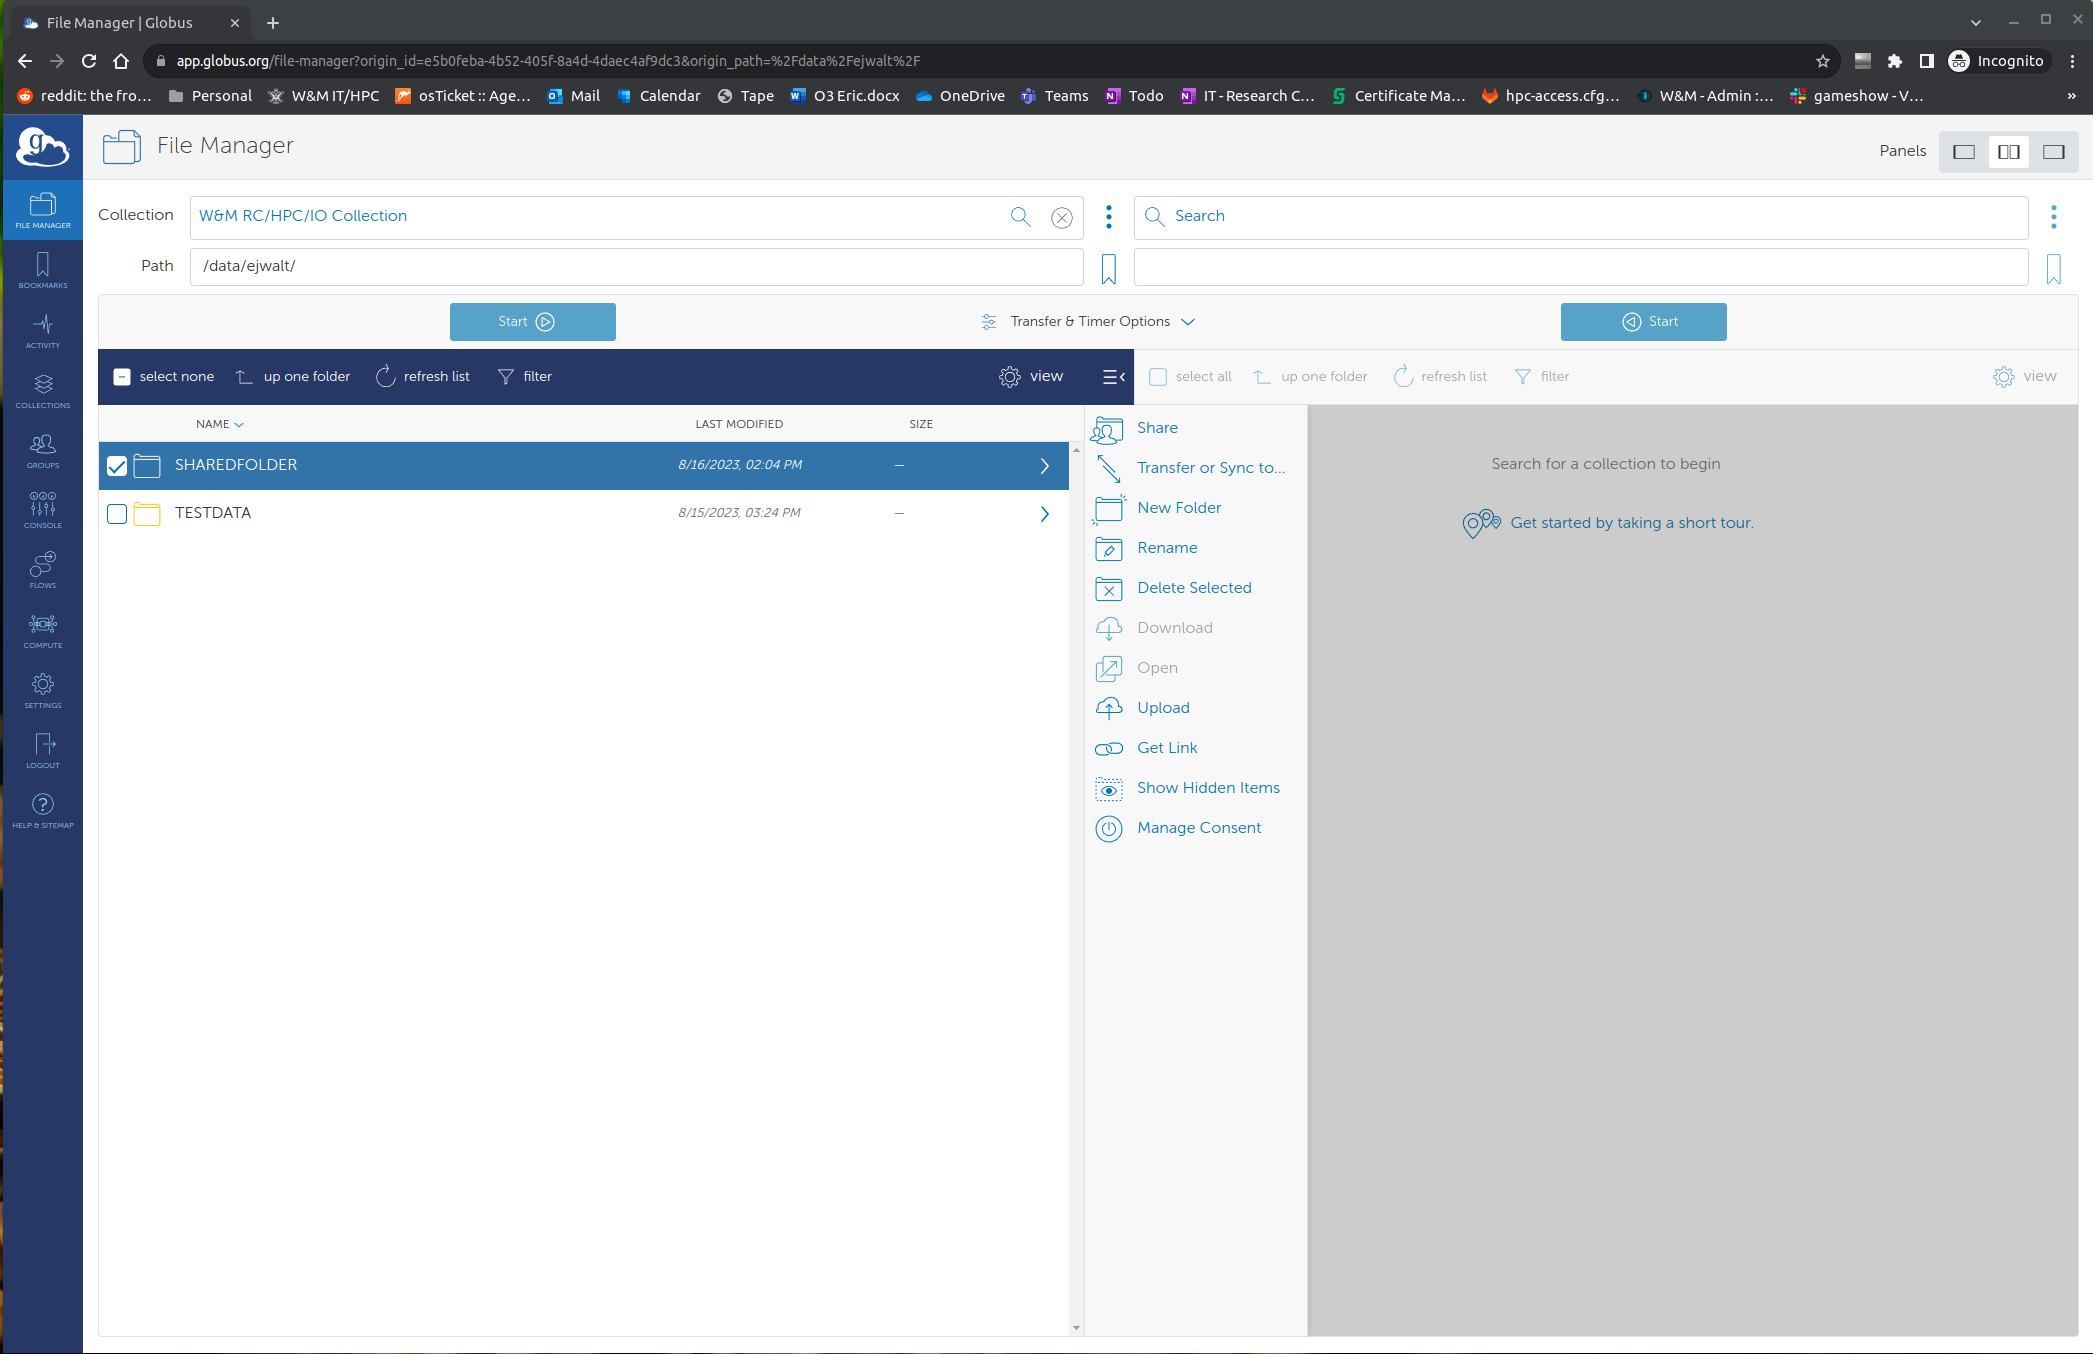Open Bookmarks in the sidebar
The image size is (2093, 1354).
pyautogui.click(x=43, y=270)
